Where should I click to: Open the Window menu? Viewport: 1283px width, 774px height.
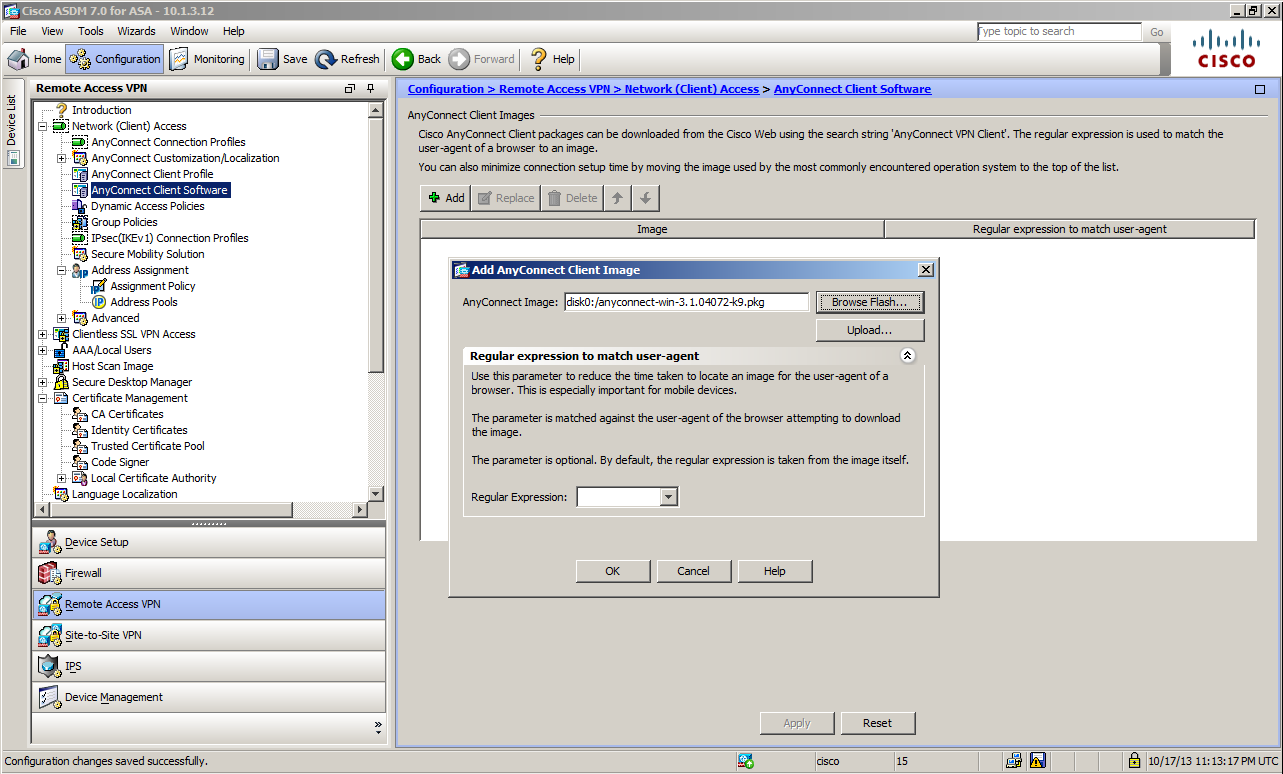pyautogui.click(x=189, y=31)
